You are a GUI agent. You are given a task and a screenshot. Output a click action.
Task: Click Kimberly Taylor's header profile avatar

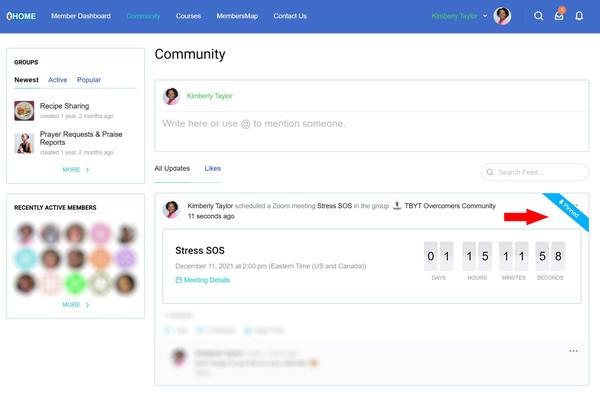(502, 16)
